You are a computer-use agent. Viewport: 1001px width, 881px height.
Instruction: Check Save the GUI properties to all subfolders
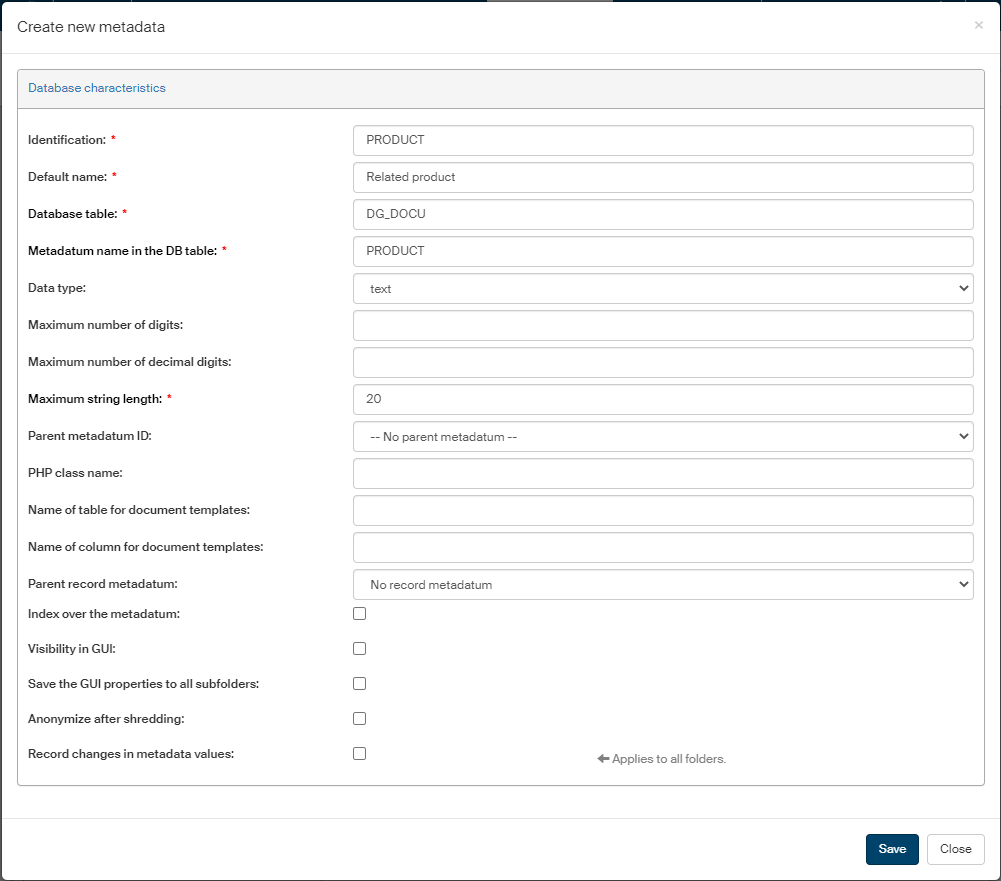(x=360, y=683)
